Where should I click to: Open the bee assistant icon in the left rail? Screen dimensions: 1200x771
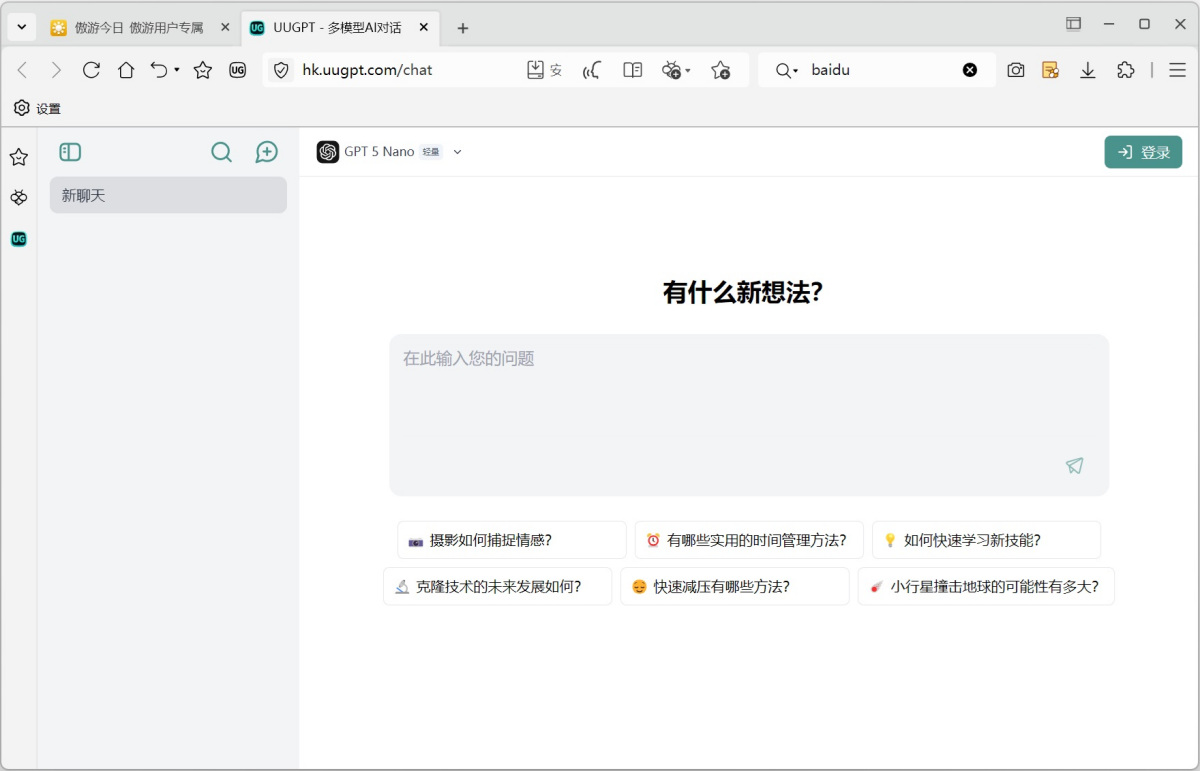pos(18,197)
